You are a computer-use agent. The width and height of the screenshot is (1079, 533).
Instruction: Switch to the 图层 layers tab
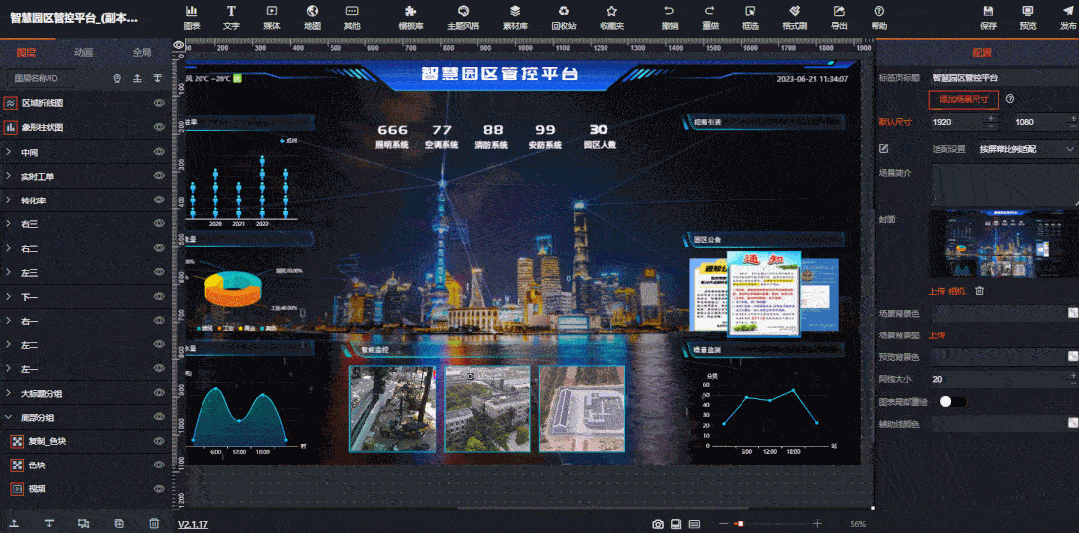click(26, 52)
